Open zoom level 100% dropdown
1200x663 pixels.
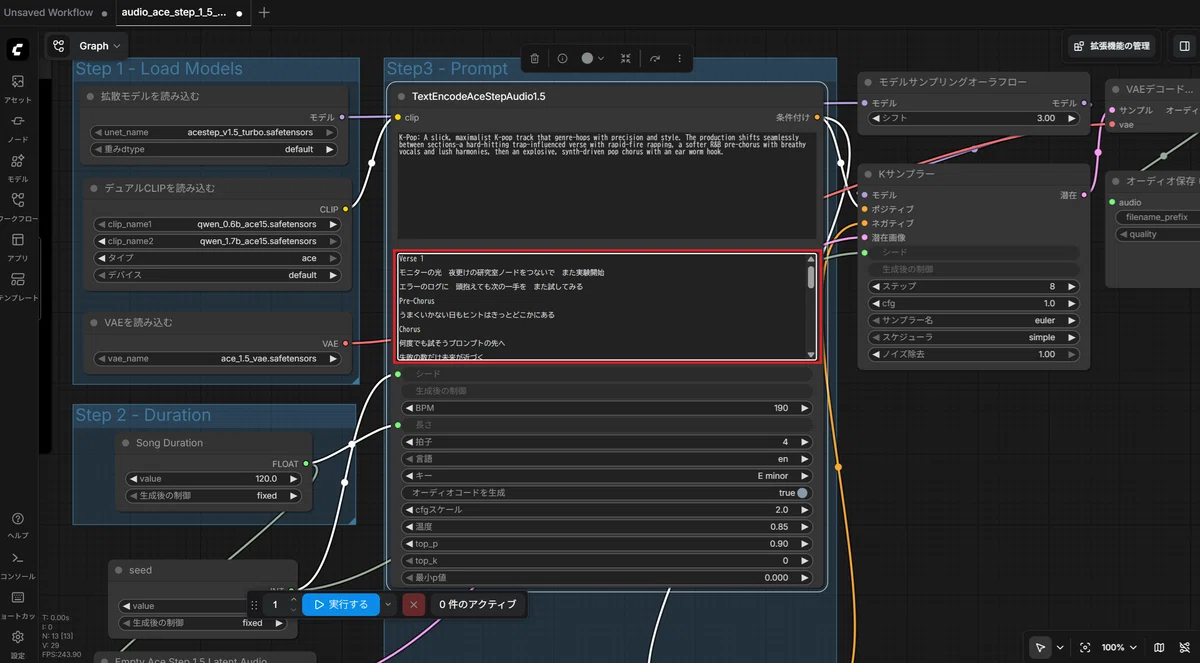pos(1119,647)
